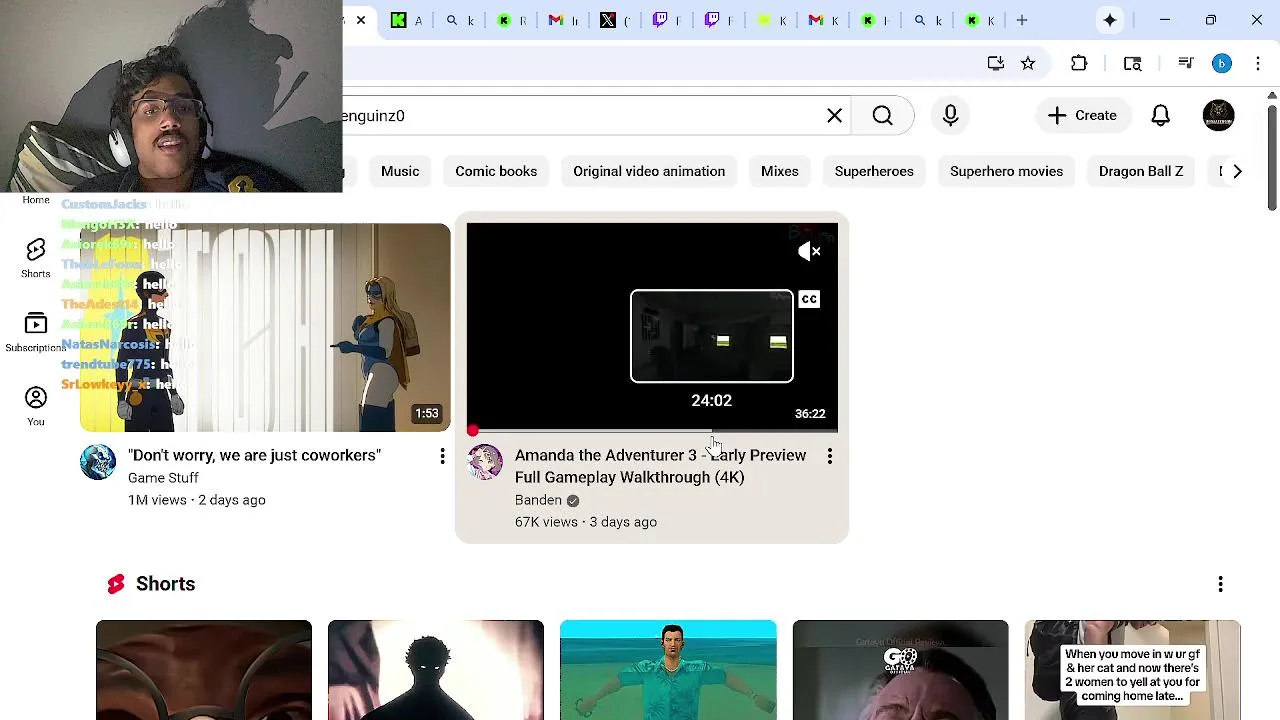
Task: Switch to the X (Twitter) tab
Action: pos(608,20)
